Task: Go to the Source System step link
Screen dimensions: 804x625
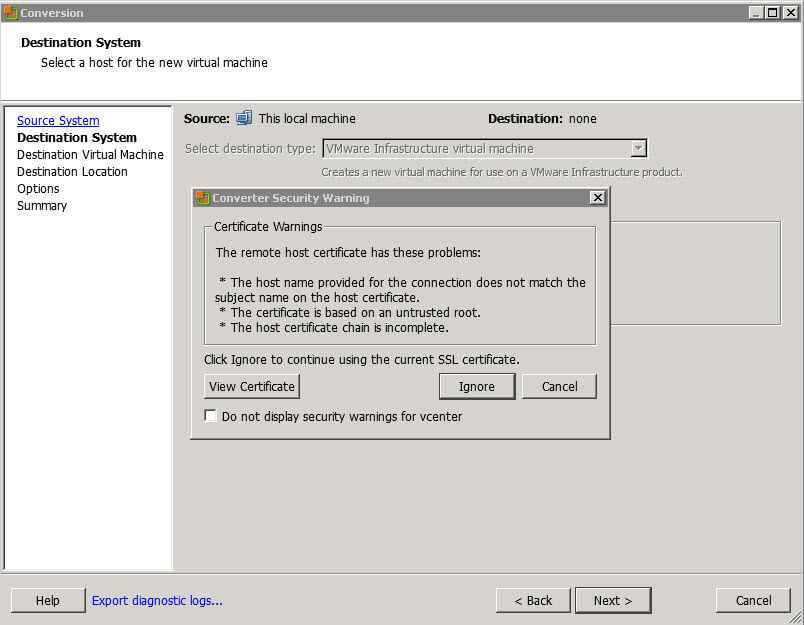Action: click(58, 121)
